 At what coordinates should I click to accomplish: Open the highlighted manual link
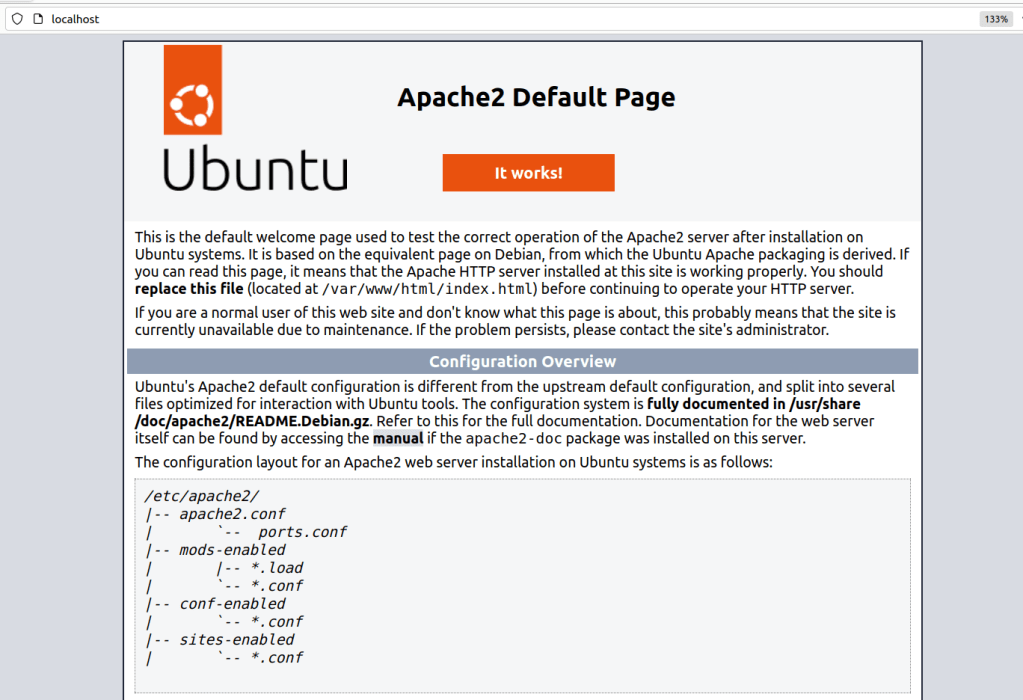point(398,438)
